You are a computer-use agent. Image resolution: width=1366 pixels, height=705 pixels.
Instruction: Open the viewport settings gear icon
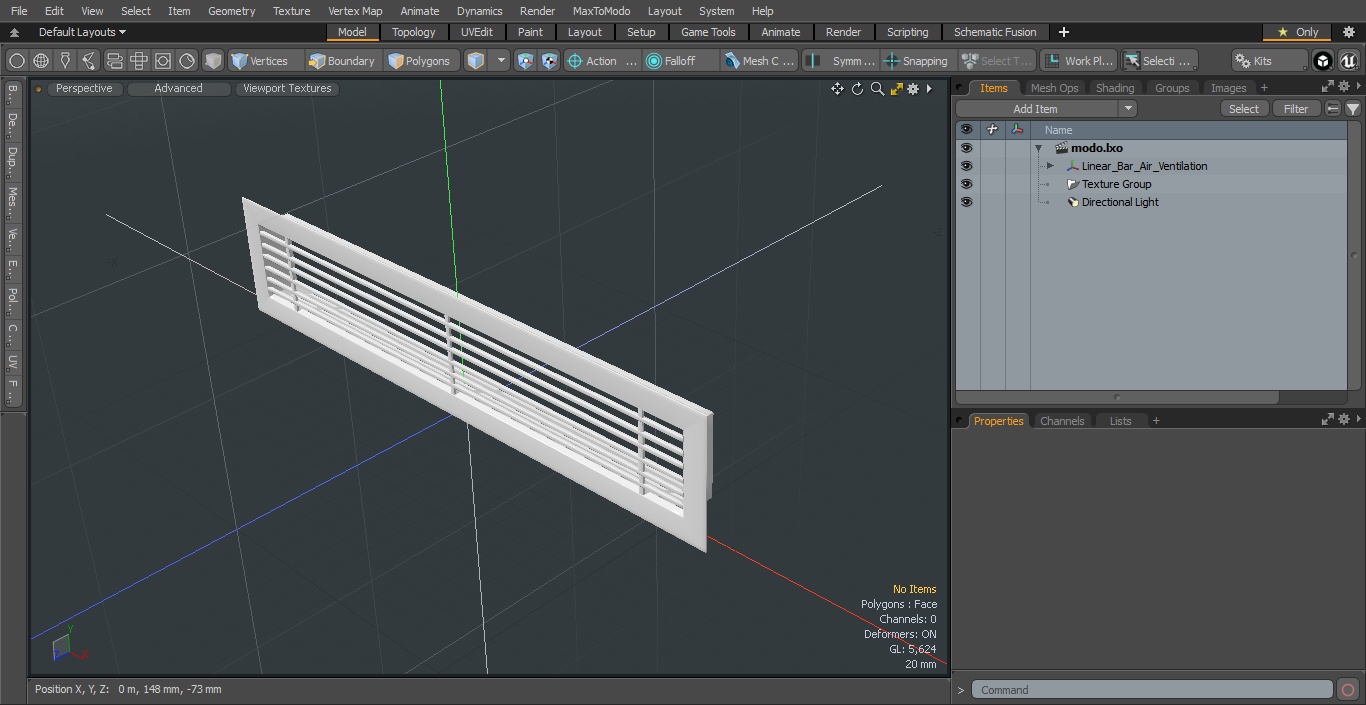[913, 89]
